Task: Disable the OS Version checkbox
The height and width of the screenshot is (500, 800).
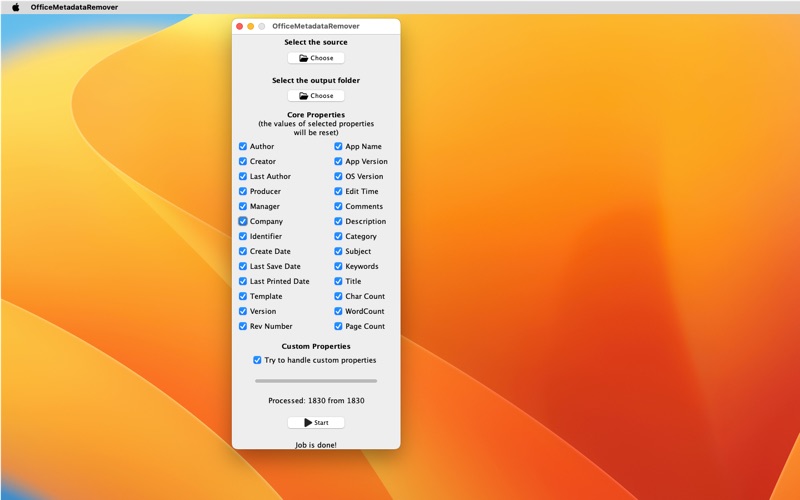Action: [x=338, y=177]
